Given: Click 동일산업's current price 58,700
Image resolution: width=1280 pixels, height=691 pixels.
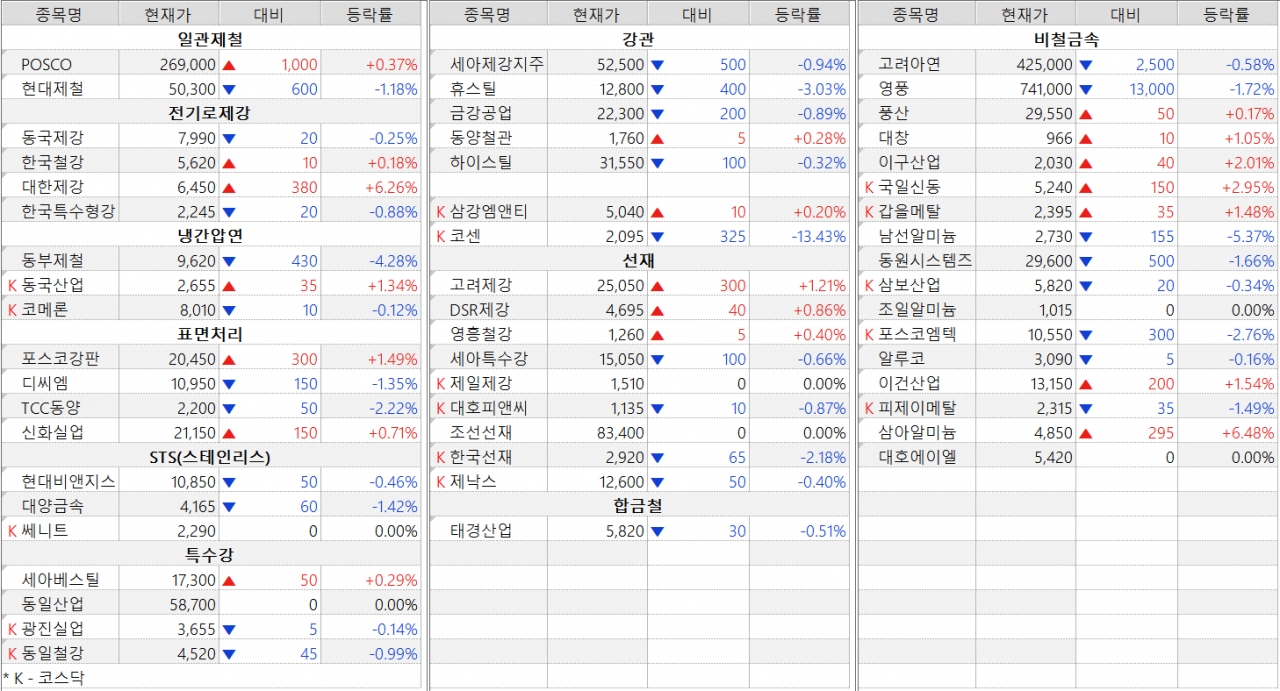Looking at the screenshot, I should 191,605.
